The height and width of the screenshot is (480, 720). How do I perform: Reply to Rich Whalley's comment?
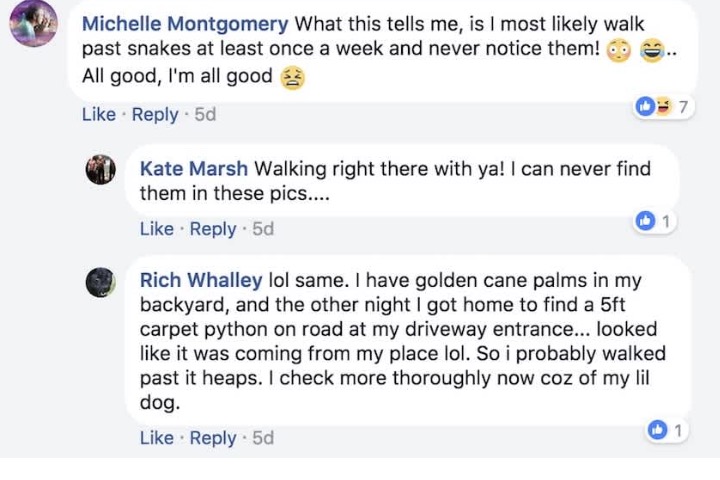tap(213, 438)
